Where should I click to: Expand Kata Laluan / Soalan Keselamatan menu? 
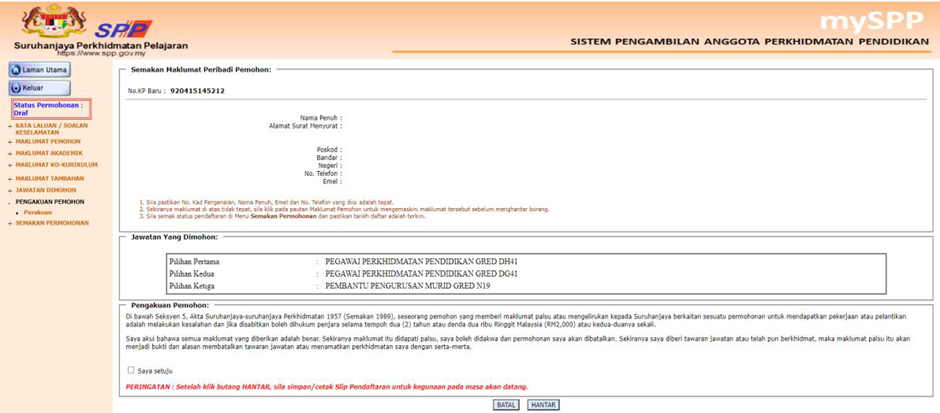pyautogui.click(x=50, y=128)
